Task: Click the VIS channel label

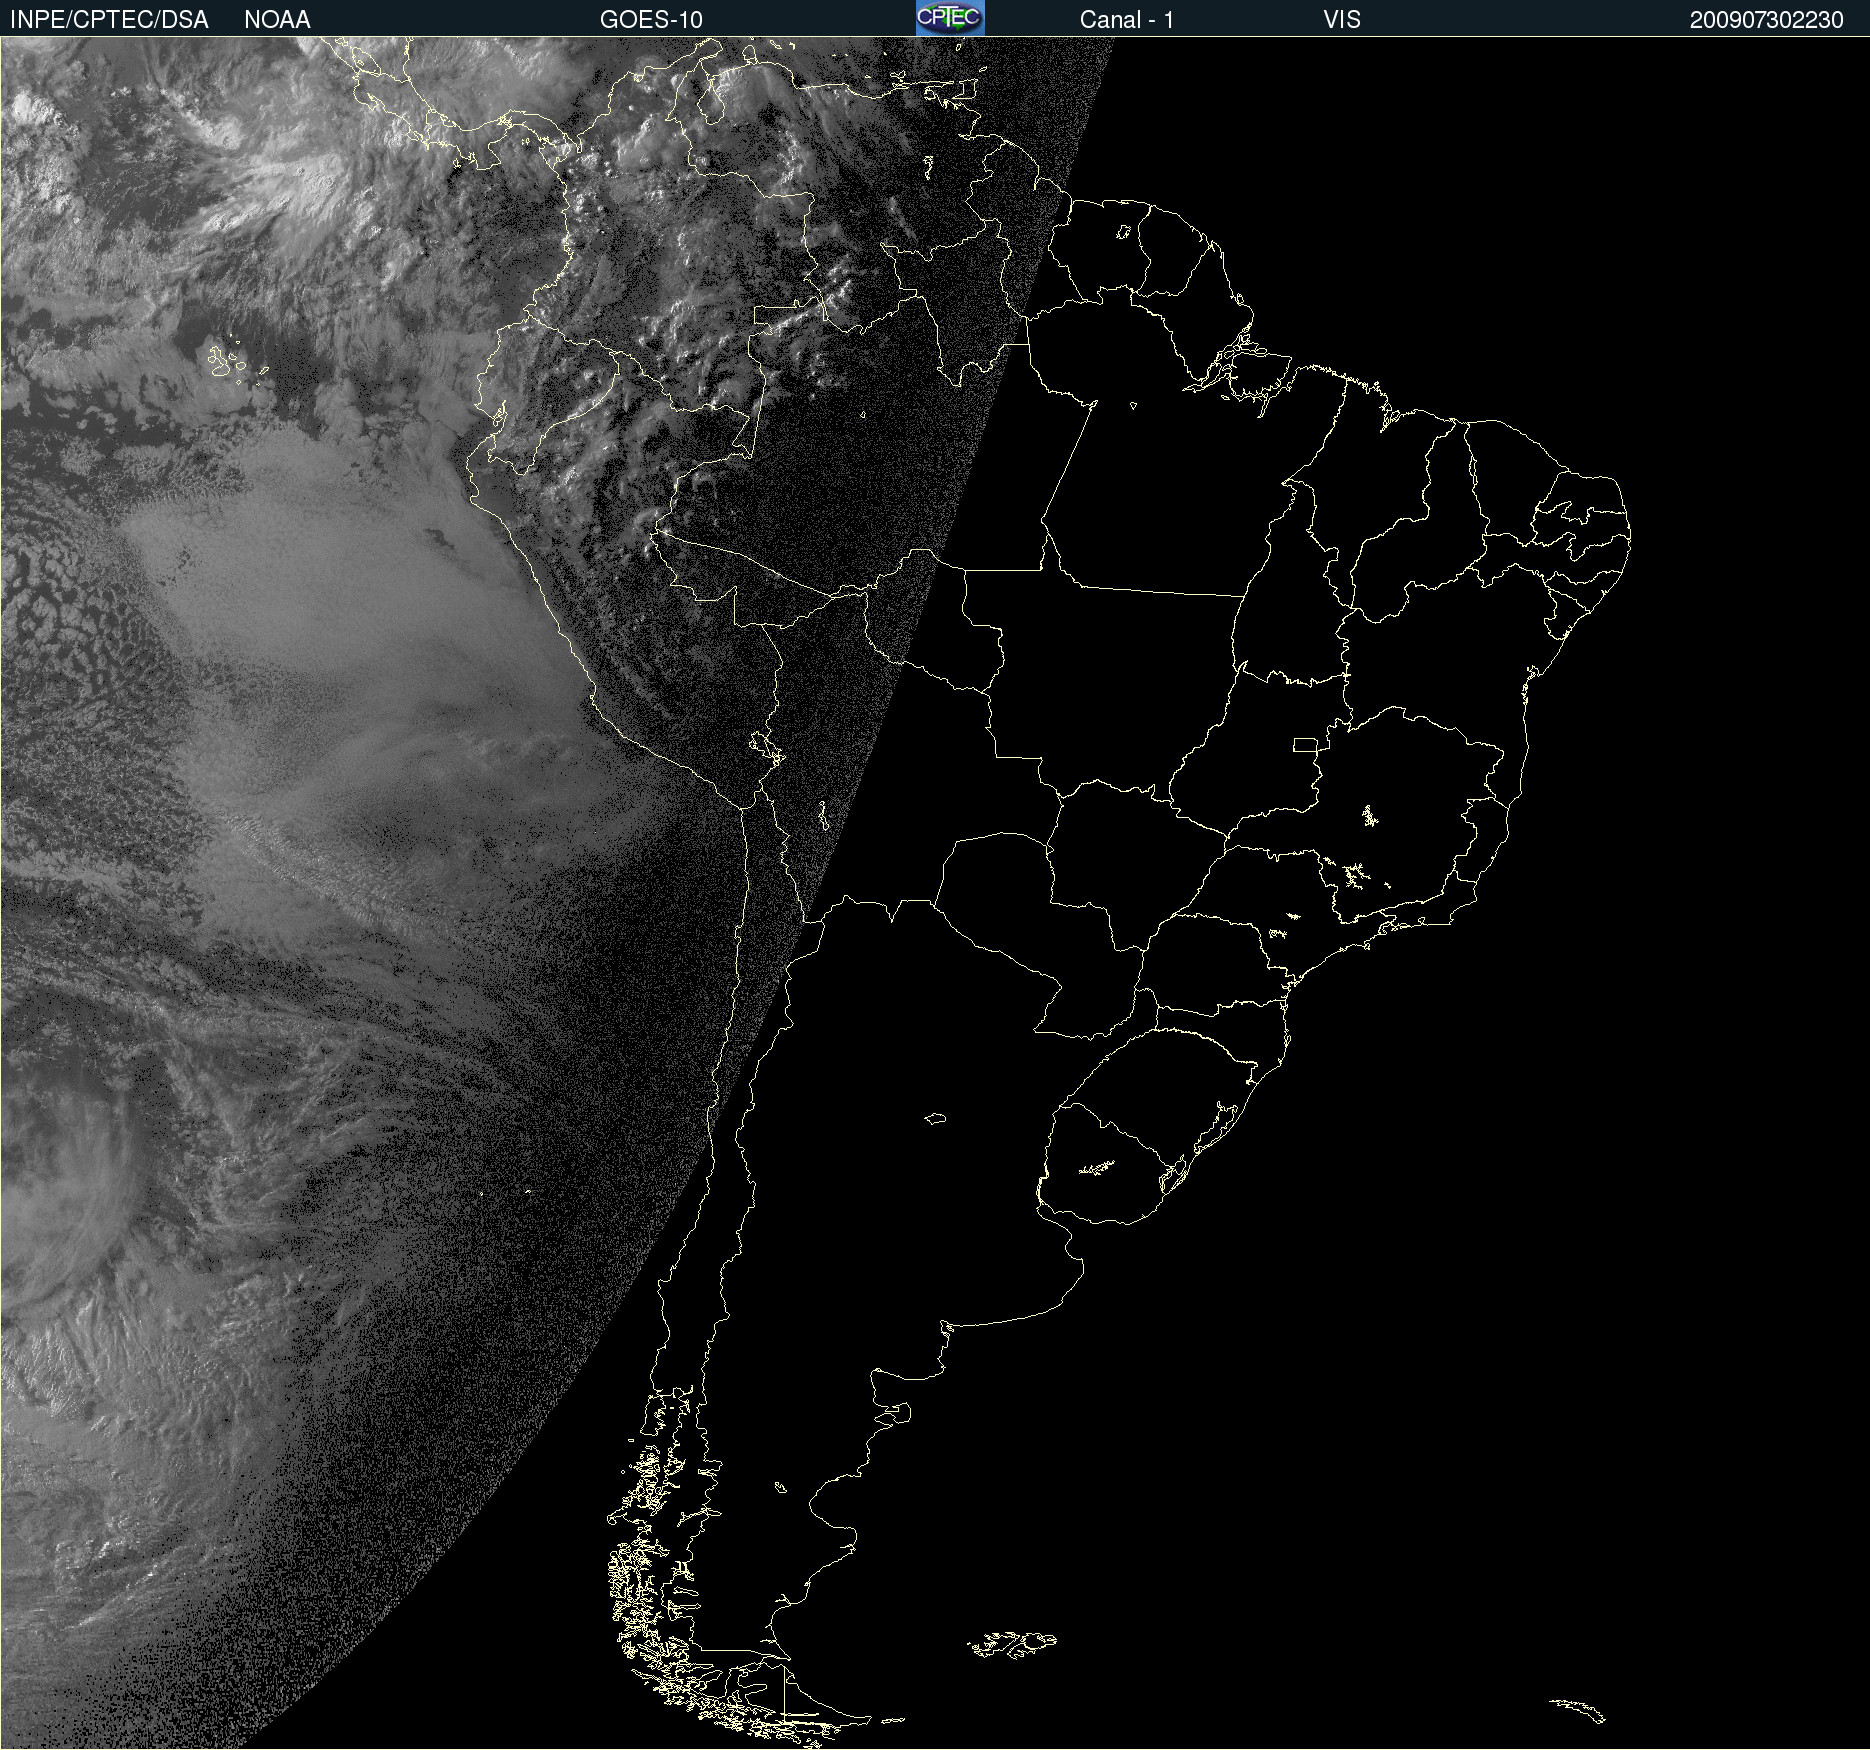Action: (x=1342, y=20)
